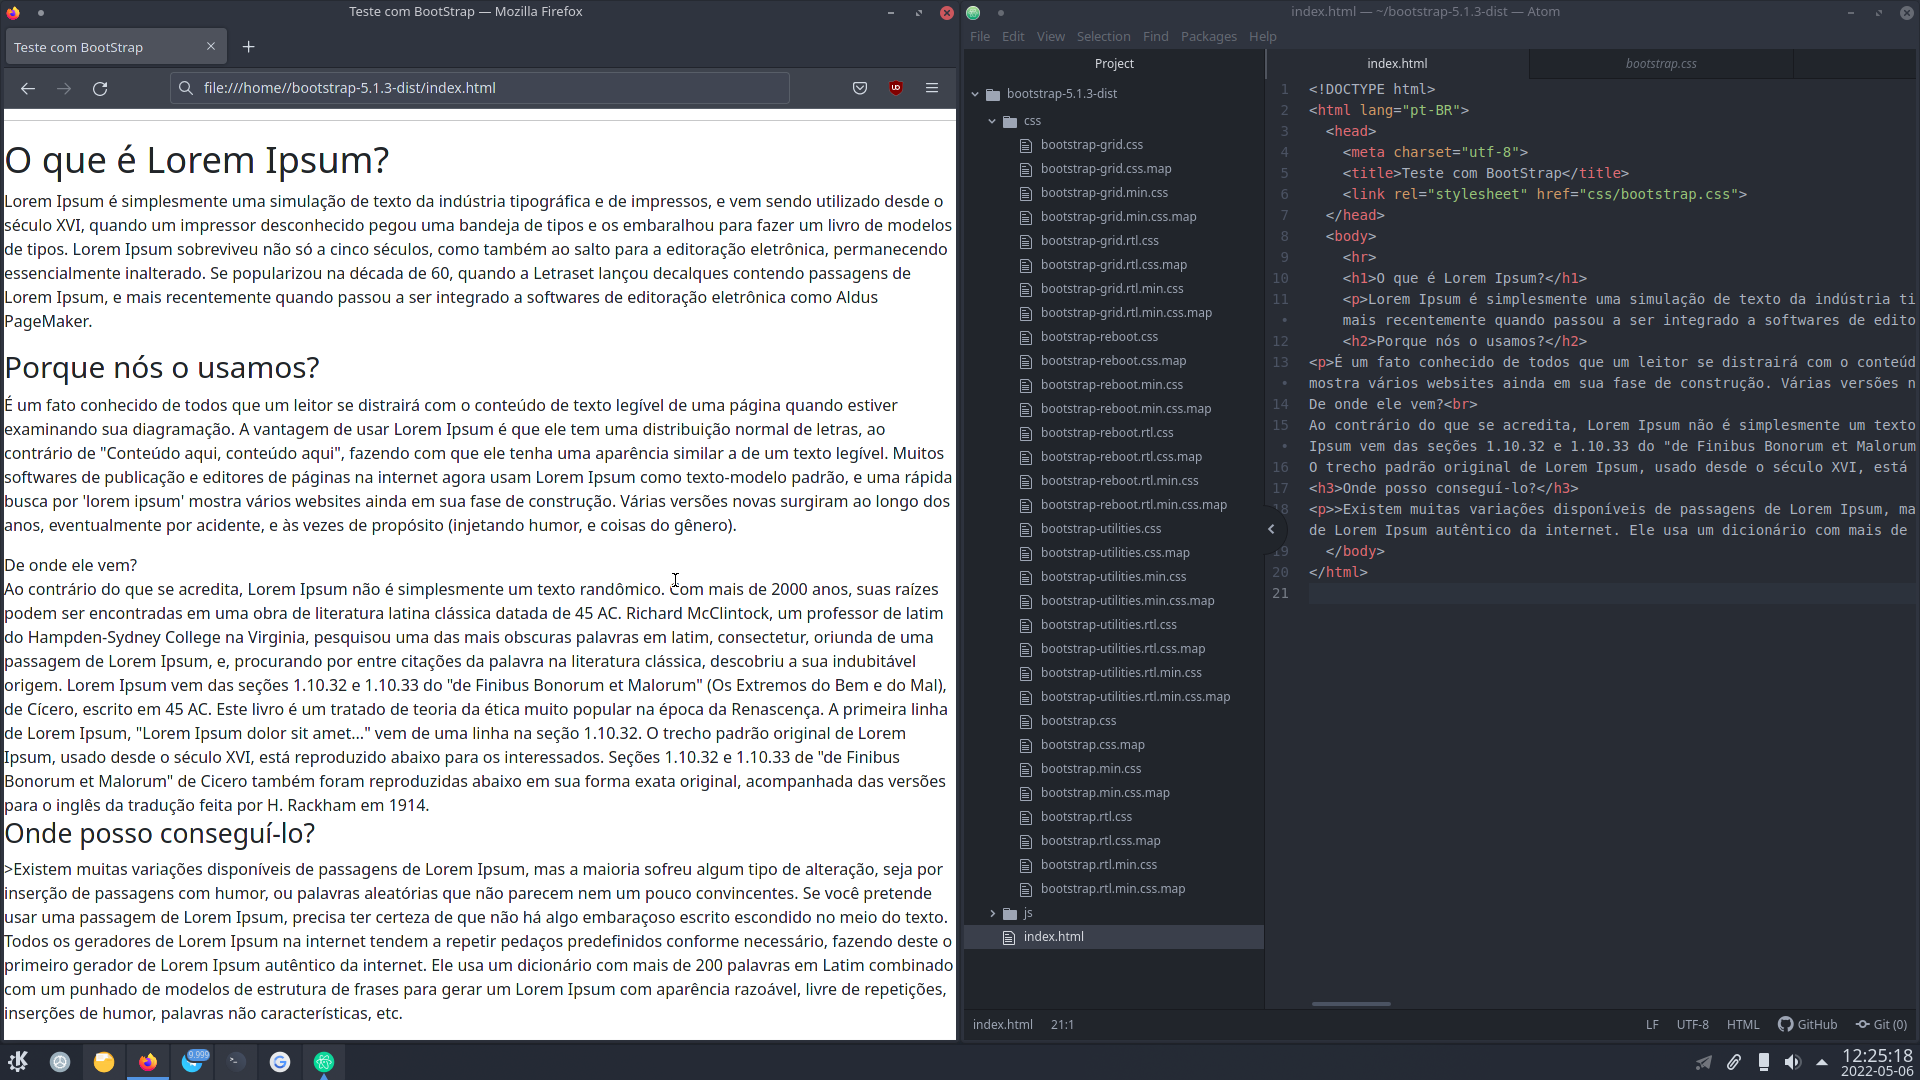This screenshot has height=1080, width=1920.
Task: Open the Firefox hamburger menu
Action: (x=932, y=88)
